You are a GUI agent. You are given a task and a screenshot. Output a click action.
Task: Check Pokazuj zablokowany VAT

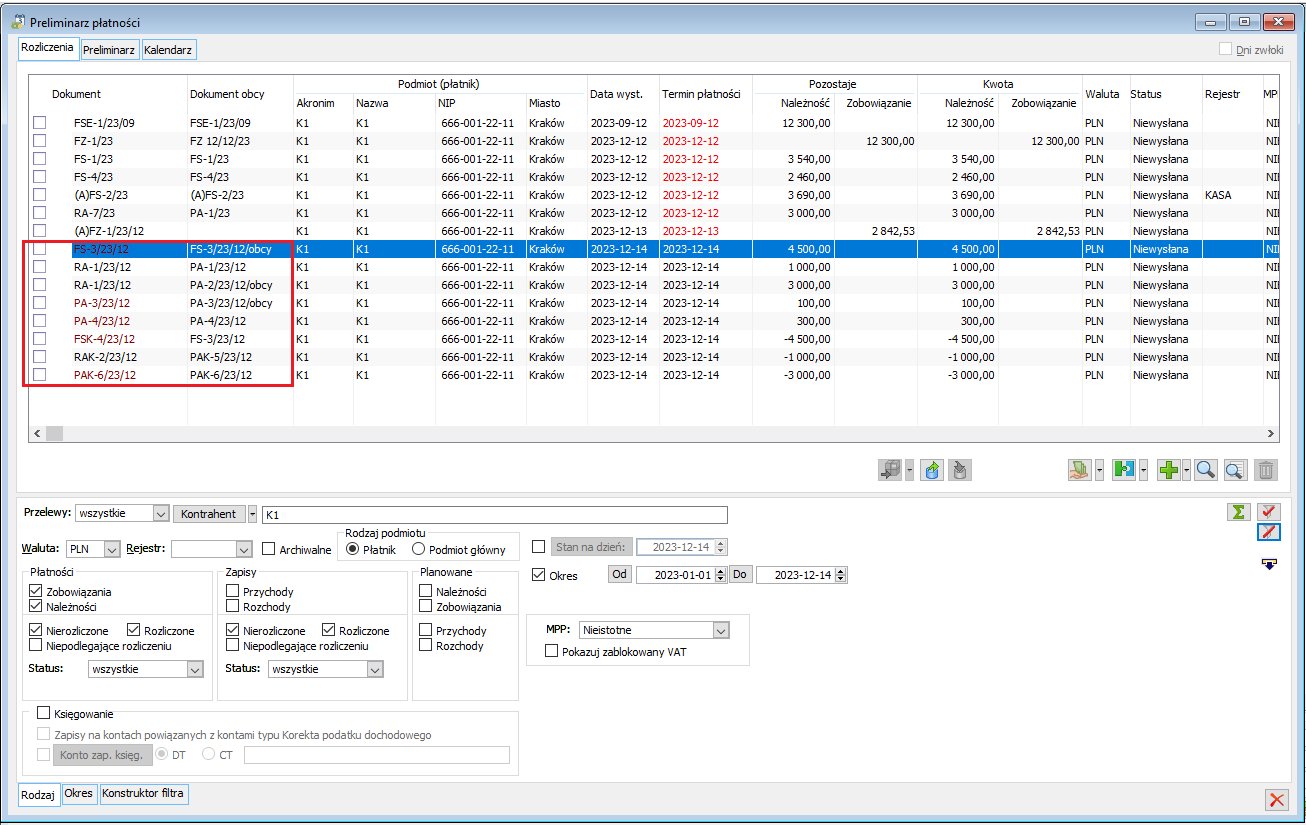(x=552, y=652)
